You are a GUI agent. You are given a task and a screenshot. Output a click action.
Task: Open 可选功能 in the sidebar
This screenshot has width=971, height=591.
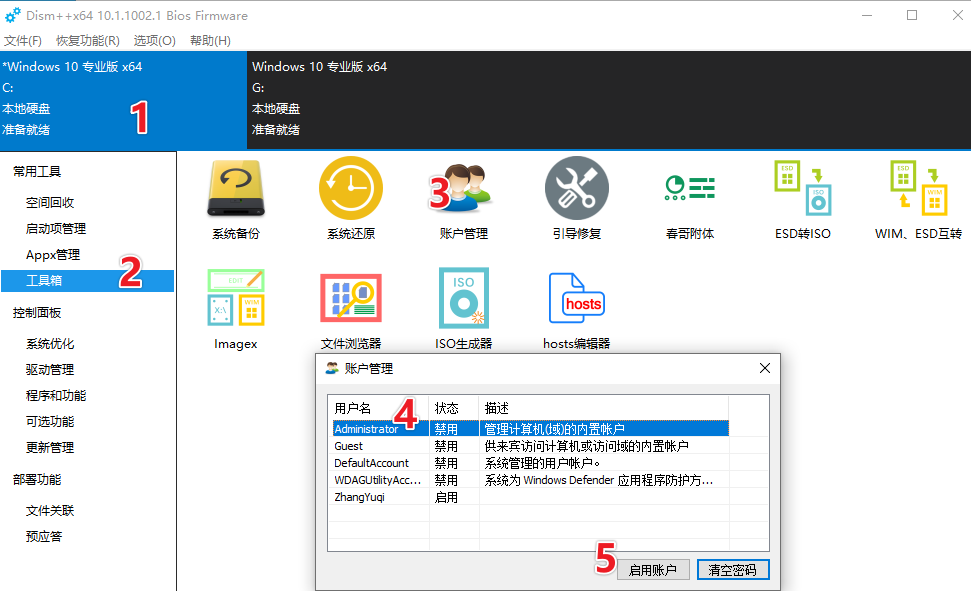50,422
